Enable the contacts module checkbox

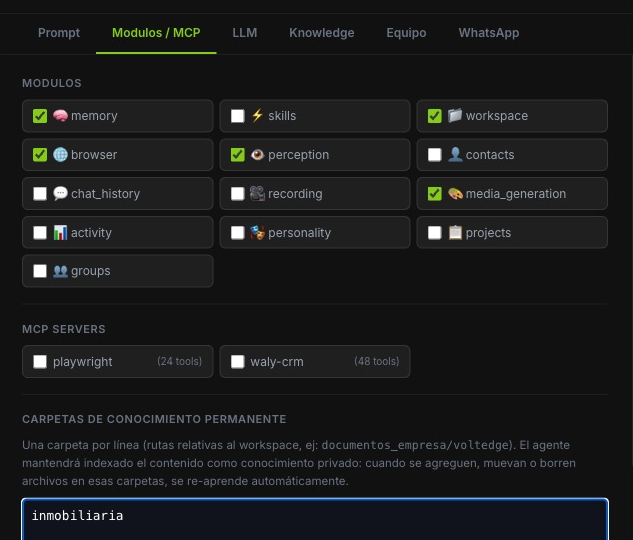click(434, 155)
